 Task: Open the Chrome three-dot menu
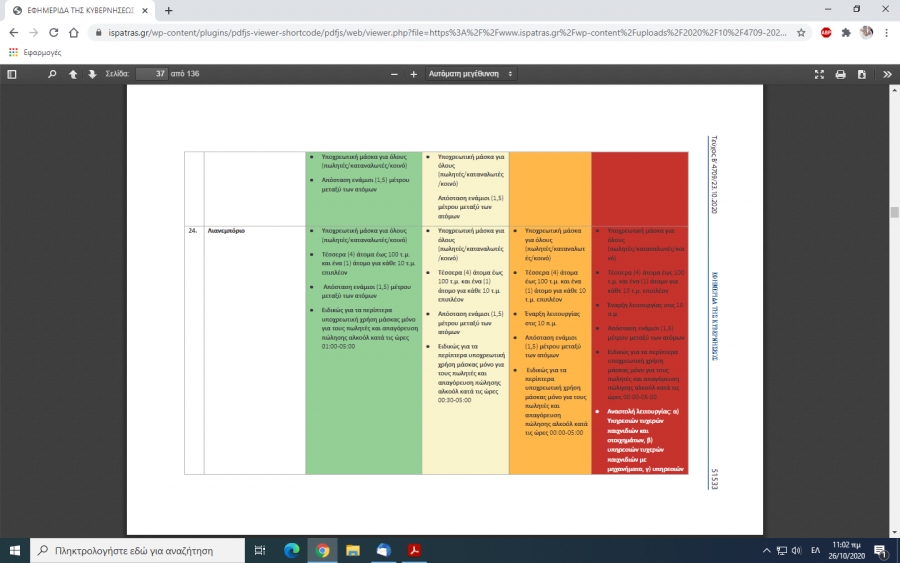click(886, 32)
